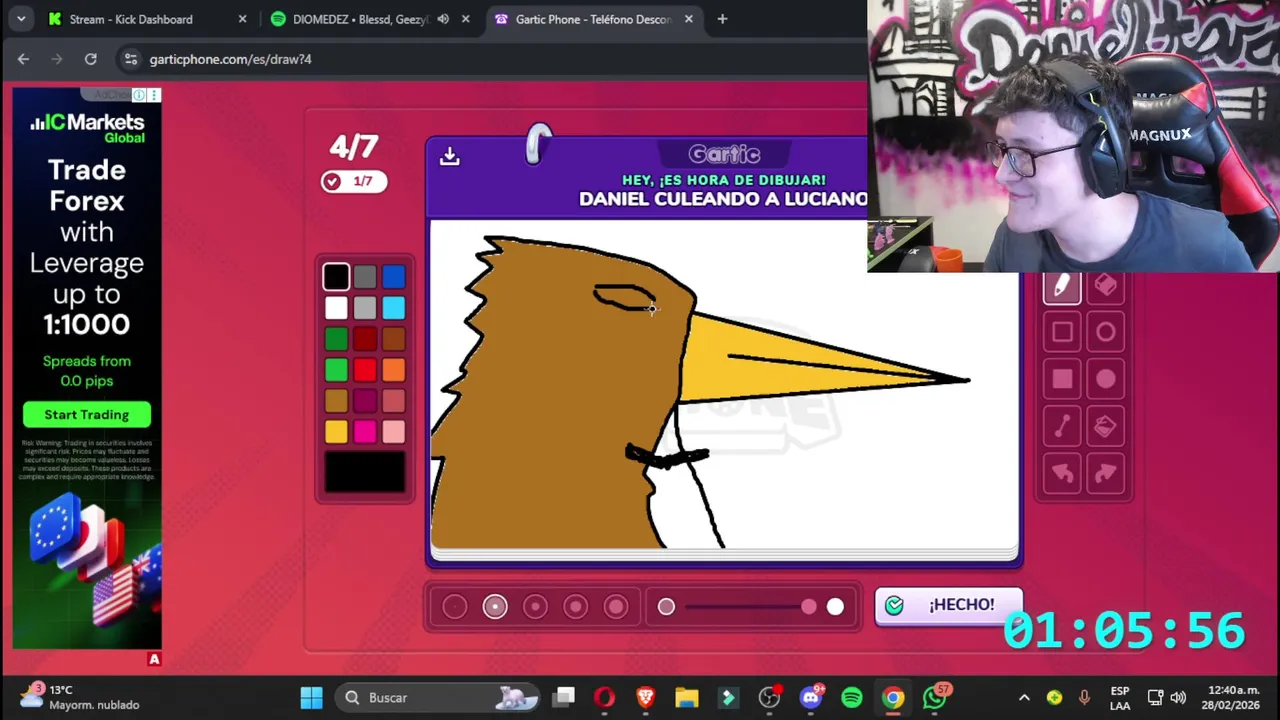This screenshot has height=720, width=1280.
Task: Click the 1/7 players ready indicator
Action: (354, 181)
